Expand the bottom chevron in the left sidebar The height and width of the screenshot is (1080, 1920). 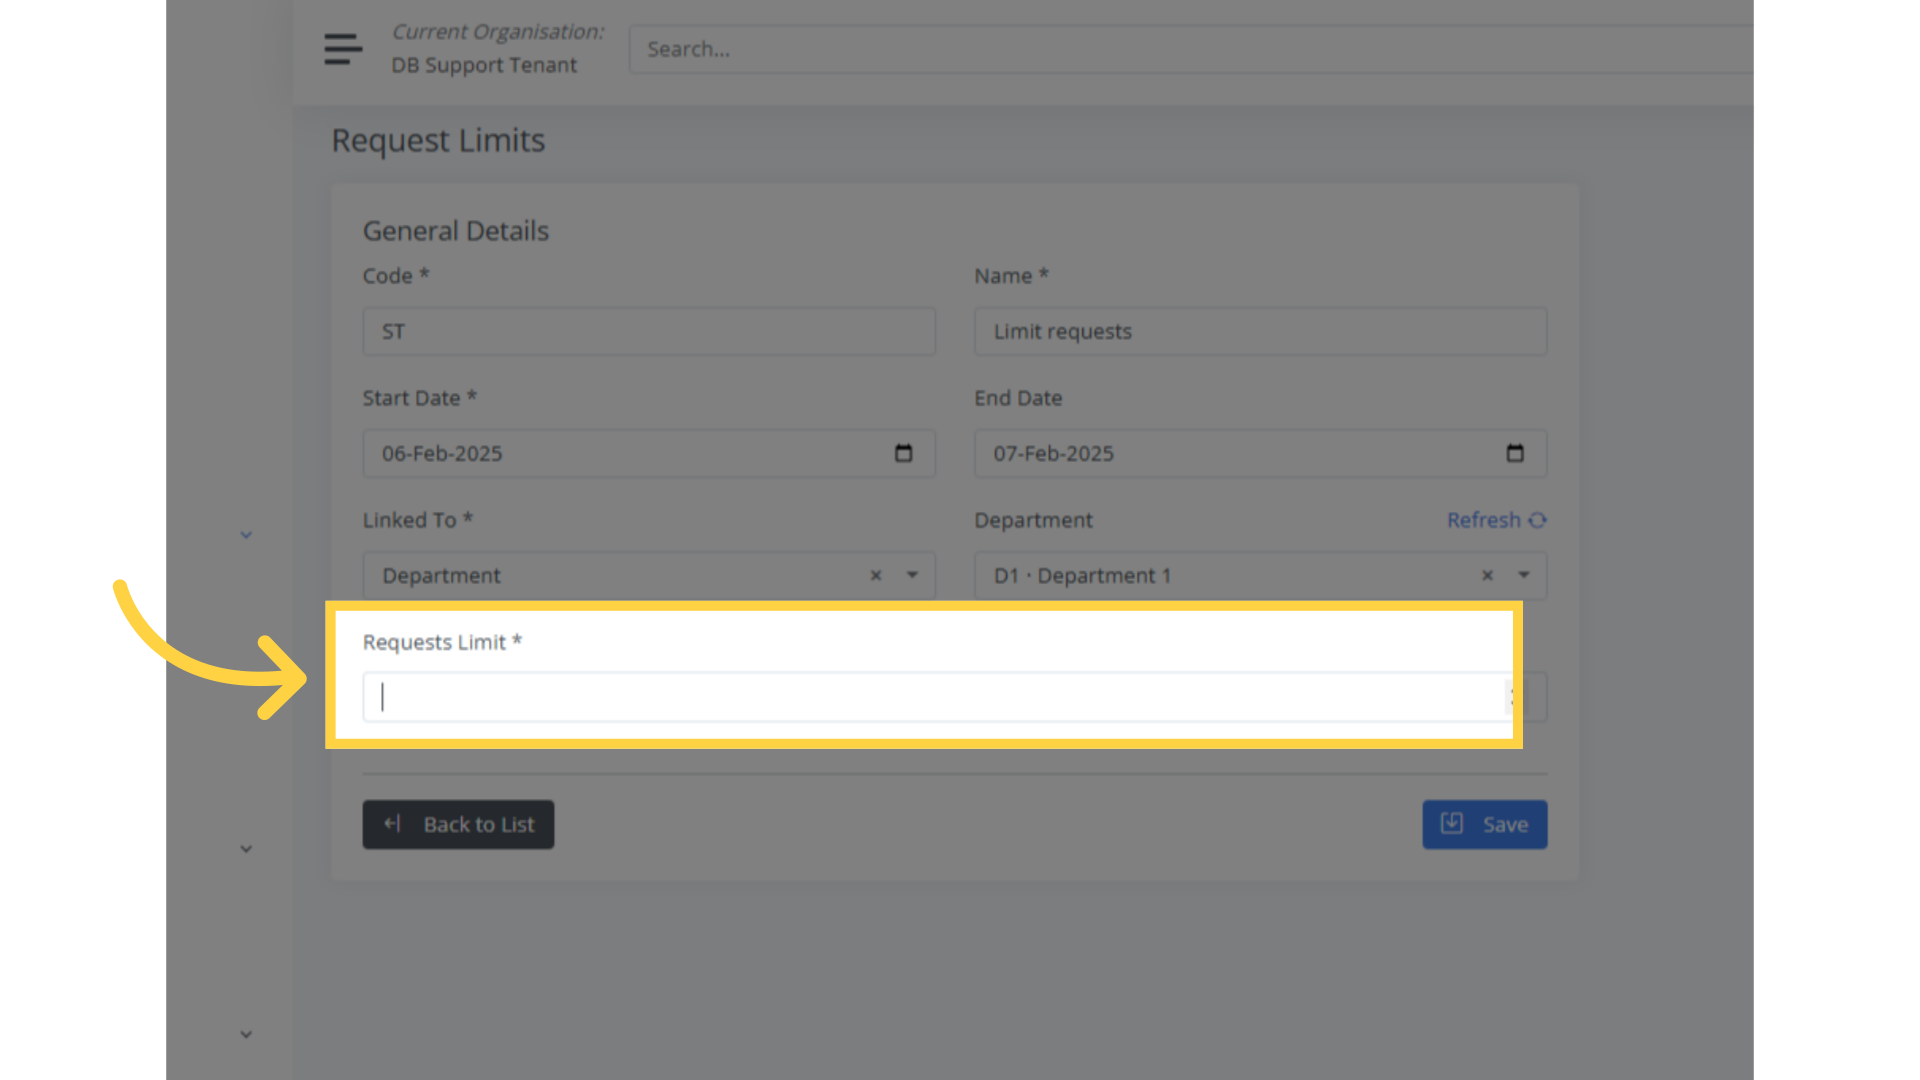(x=245, y=1034)
